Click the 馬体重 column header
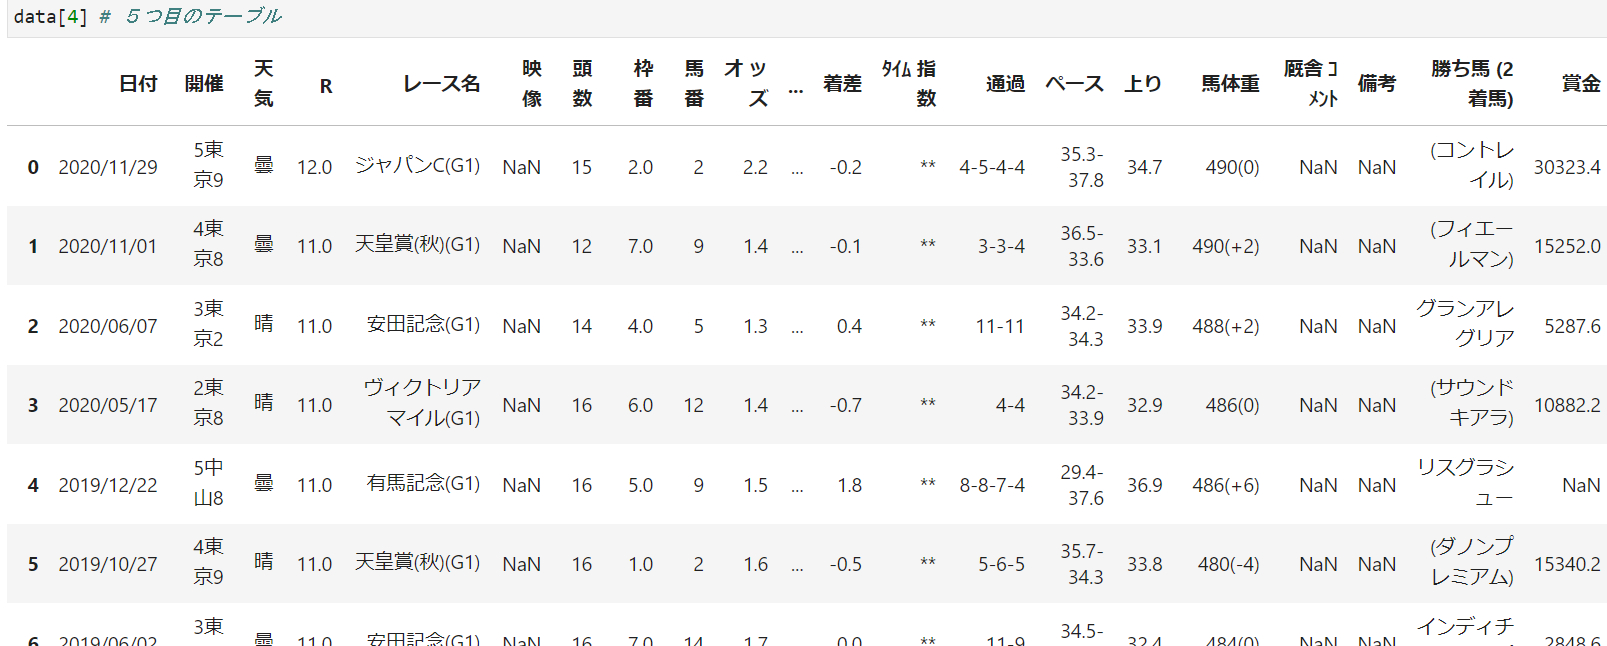Screen dimensions: 1607x646 [1230, 84]
